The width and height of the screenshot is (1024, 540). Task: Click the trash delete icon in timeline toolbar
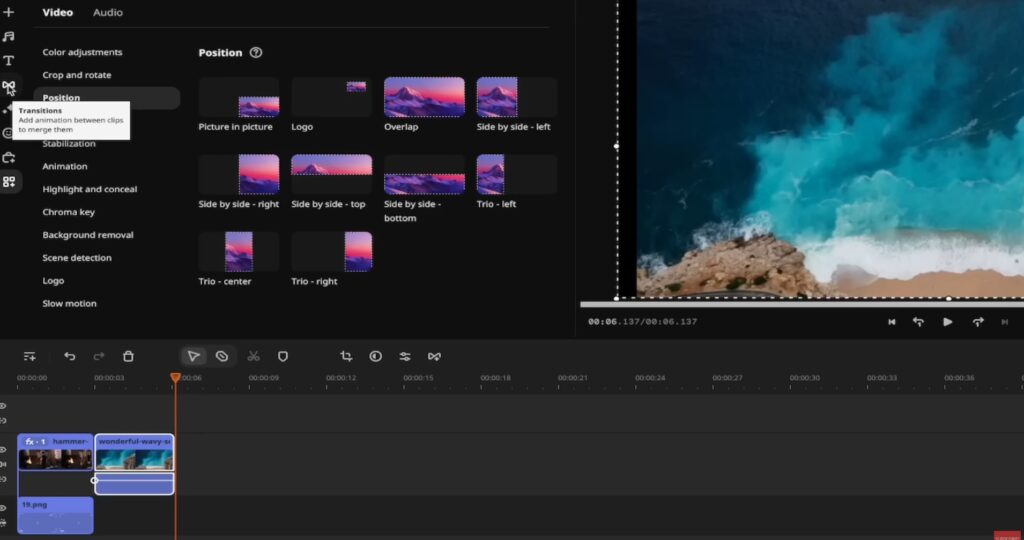click(x=128, y=356)
